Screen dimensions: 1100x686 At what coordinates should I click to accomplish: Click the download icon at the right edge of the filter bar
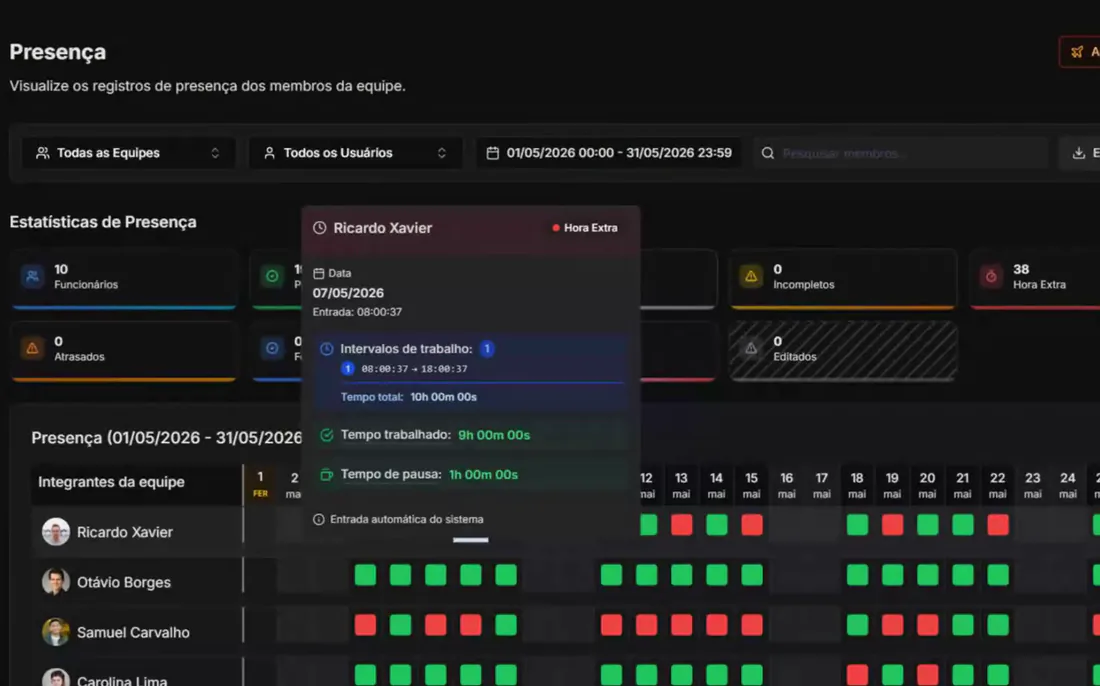coord(1079,153)
